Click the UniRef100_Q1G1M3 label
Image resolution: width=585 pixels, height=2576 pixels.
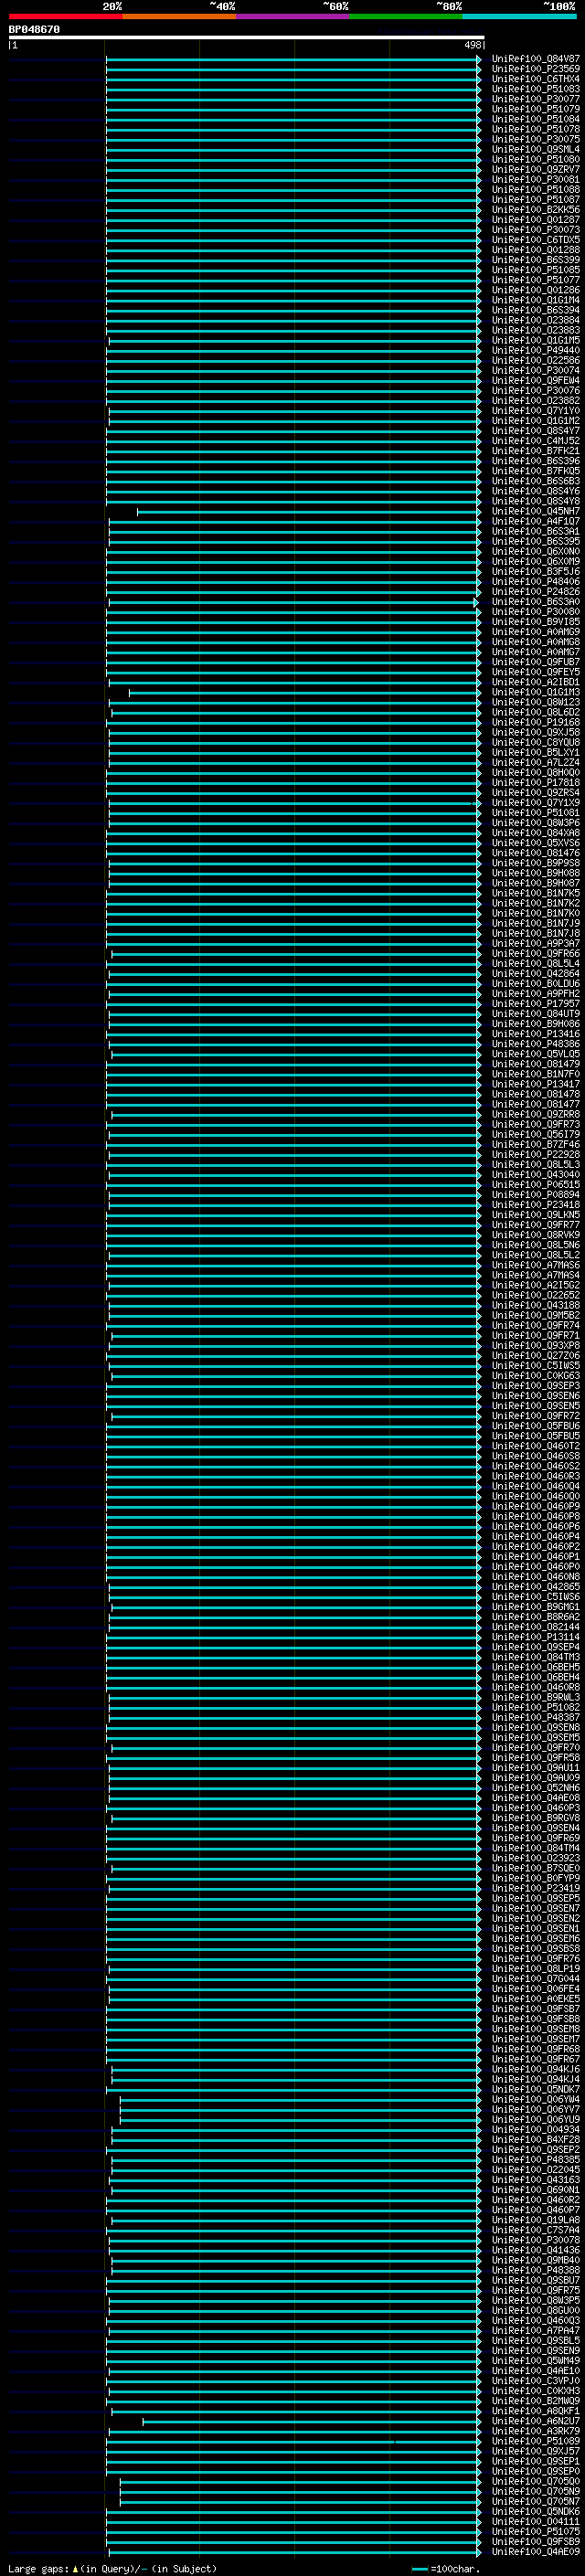coord(536,692)
